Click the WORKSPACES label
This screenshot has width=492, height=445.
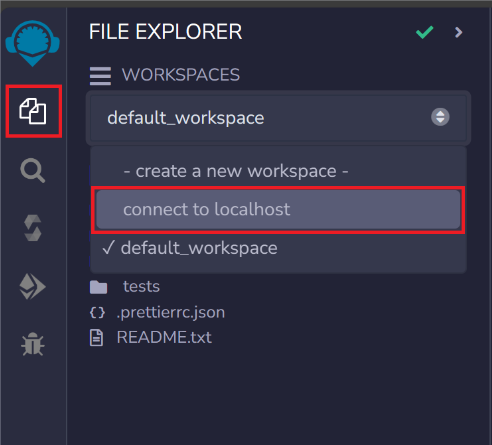point(181,75)
